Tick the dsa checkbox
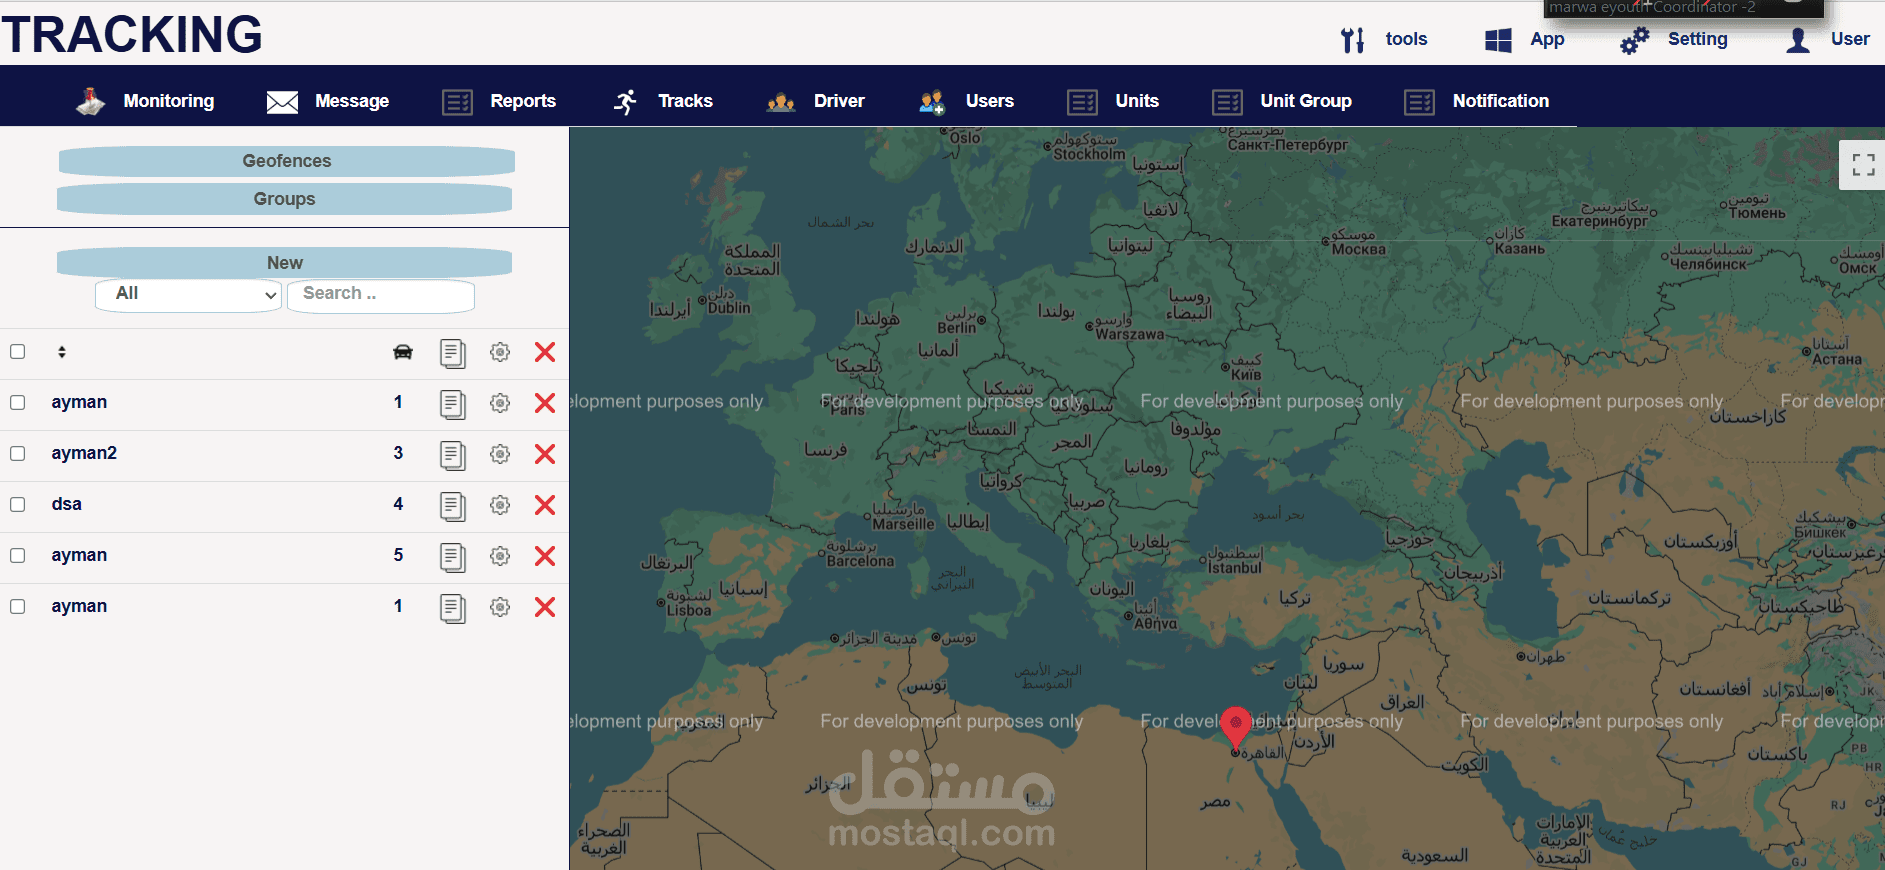Viewport: 1885px width, 870px height. point(17,505)
